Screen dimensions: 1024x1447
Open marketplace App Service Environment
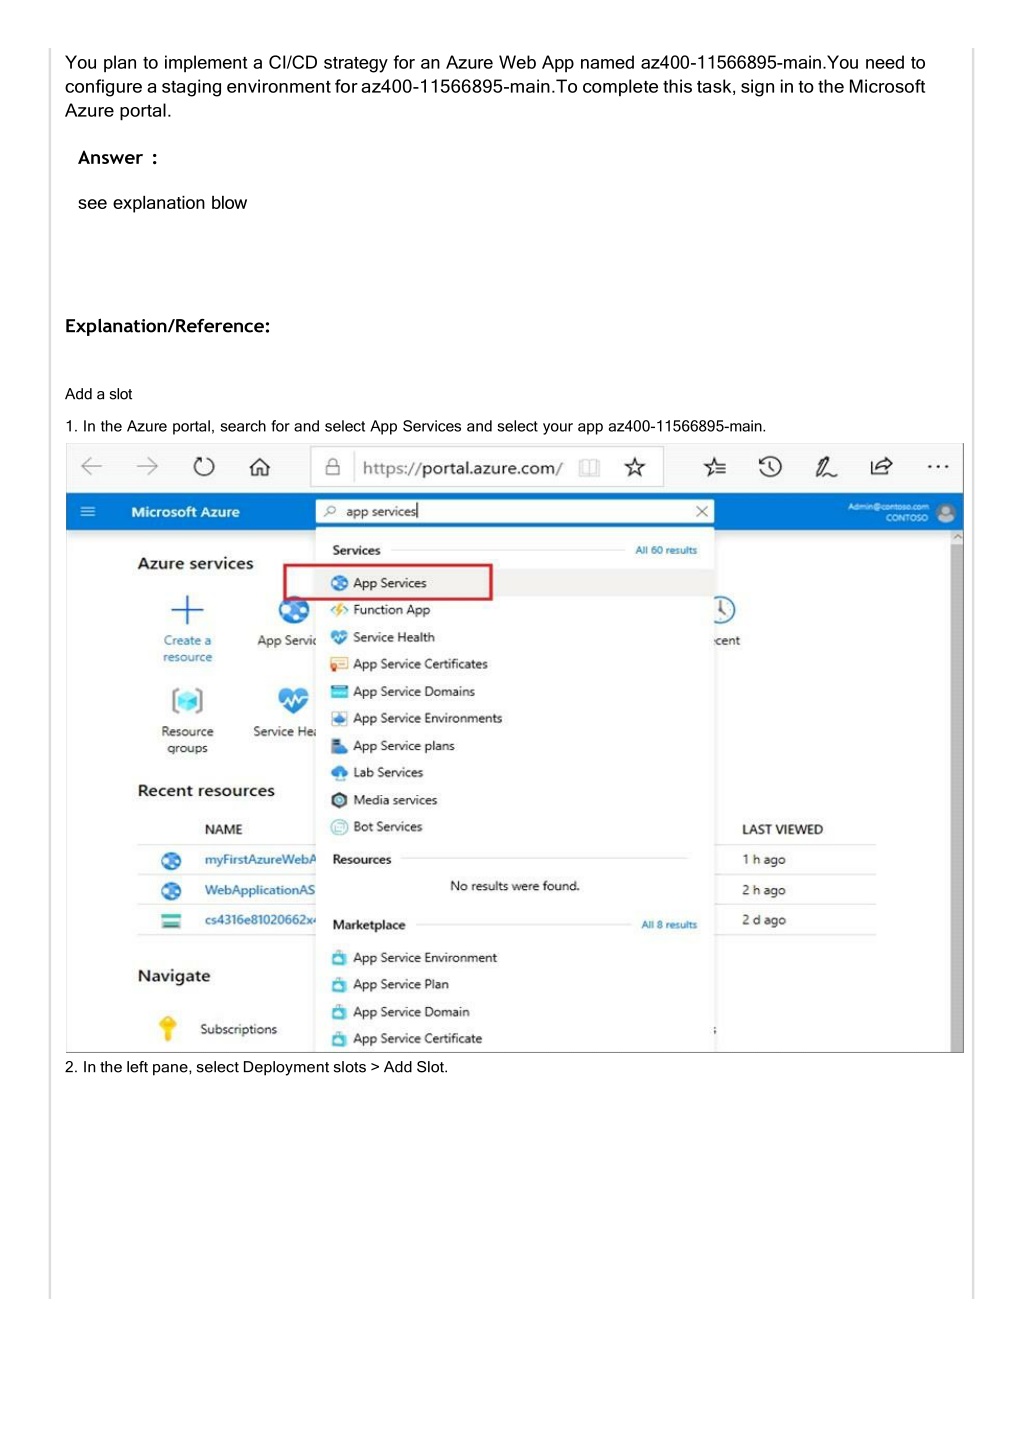(424, 958)
